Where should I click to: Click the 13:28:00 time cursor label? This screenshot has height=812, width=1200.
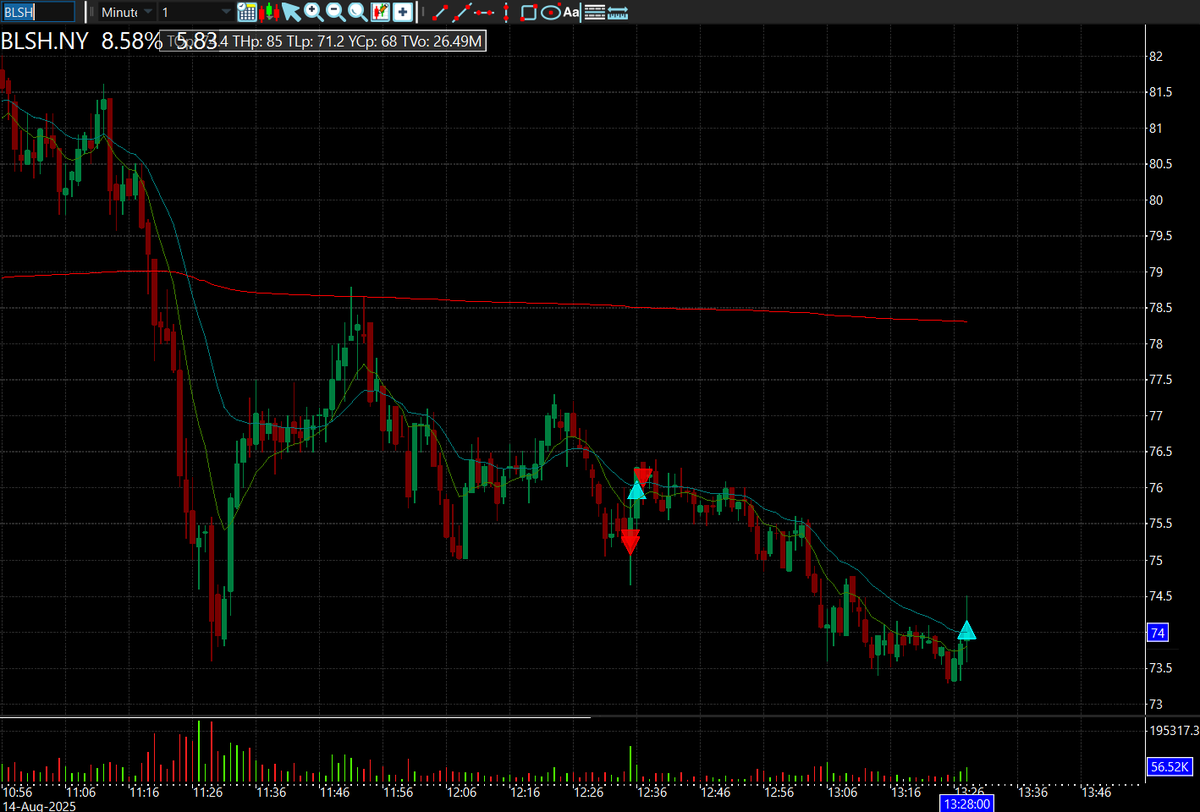(x=967, y=803)
